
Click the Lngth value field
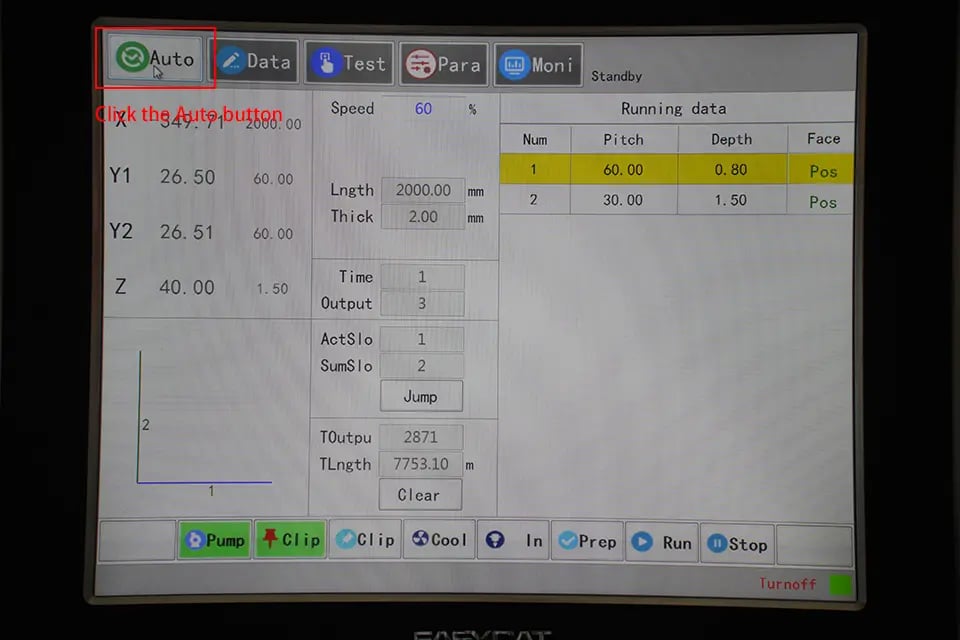click(423, 190)
